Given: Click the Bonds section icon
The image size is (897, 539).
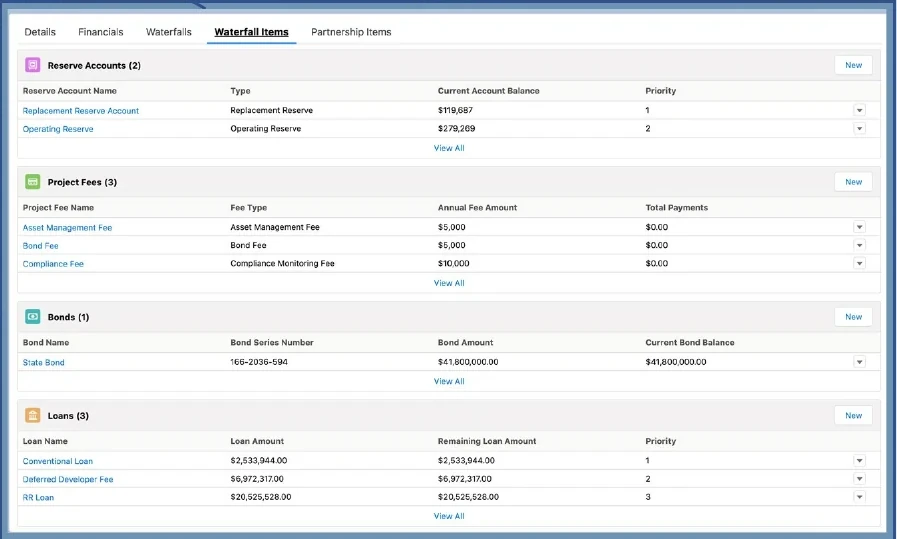Looking at the screenshot, I should tap(33, 317).
